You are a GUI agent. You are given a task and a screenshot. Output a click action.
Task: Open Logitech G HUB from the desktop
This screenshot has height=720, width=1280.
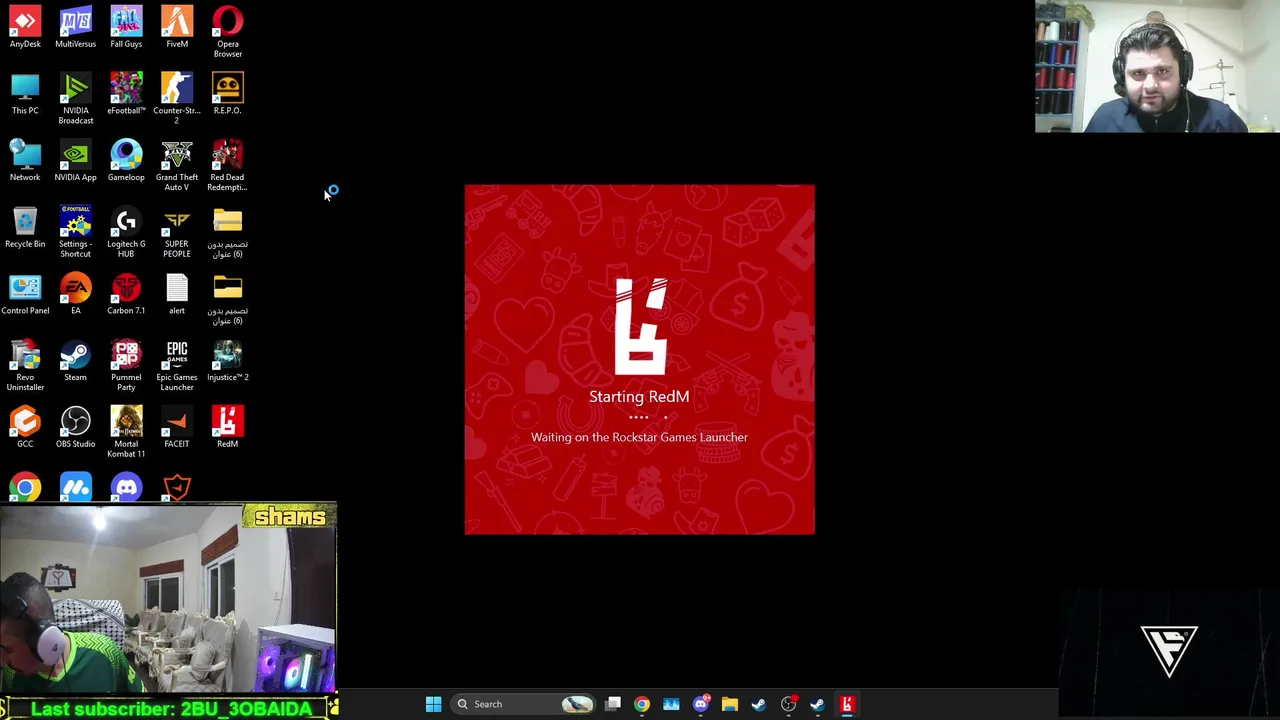tap(126, 232)
